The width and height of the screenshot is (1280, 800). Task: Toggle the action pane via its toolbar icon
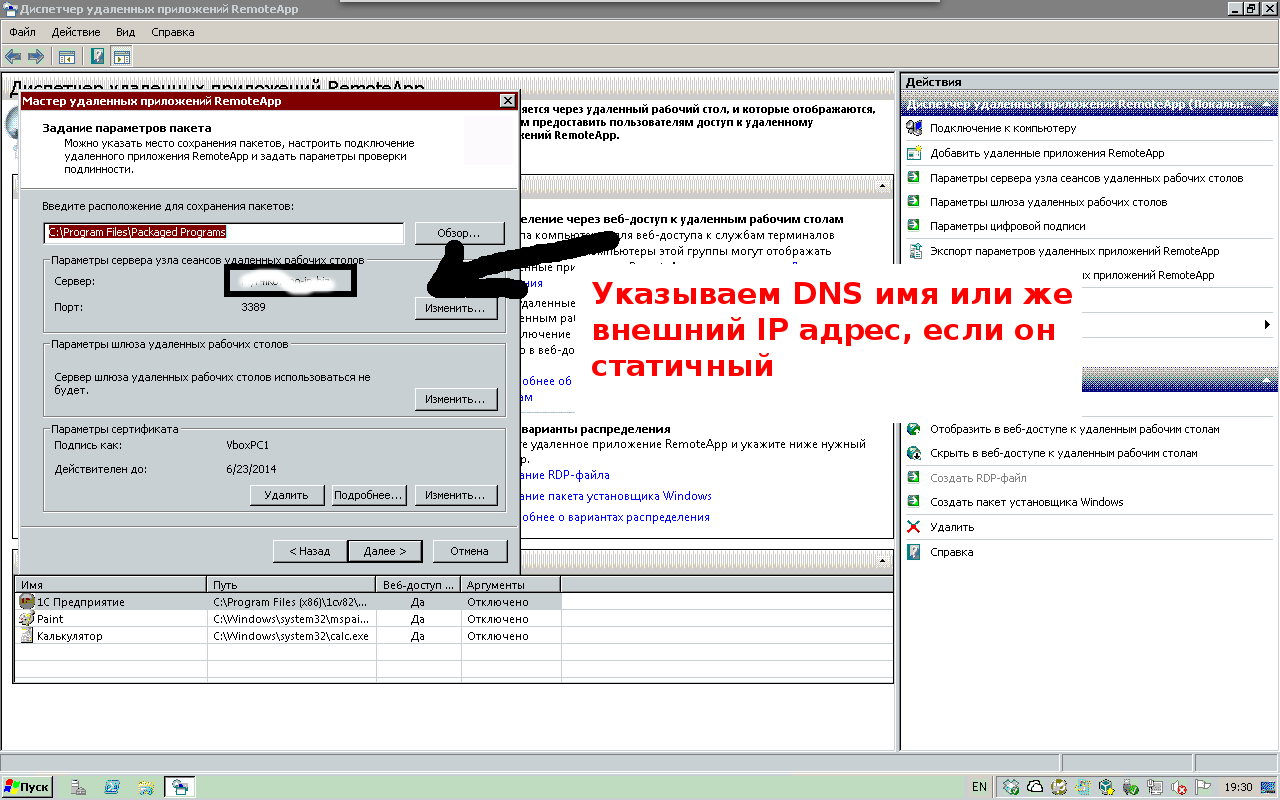[x=122, y=56]
